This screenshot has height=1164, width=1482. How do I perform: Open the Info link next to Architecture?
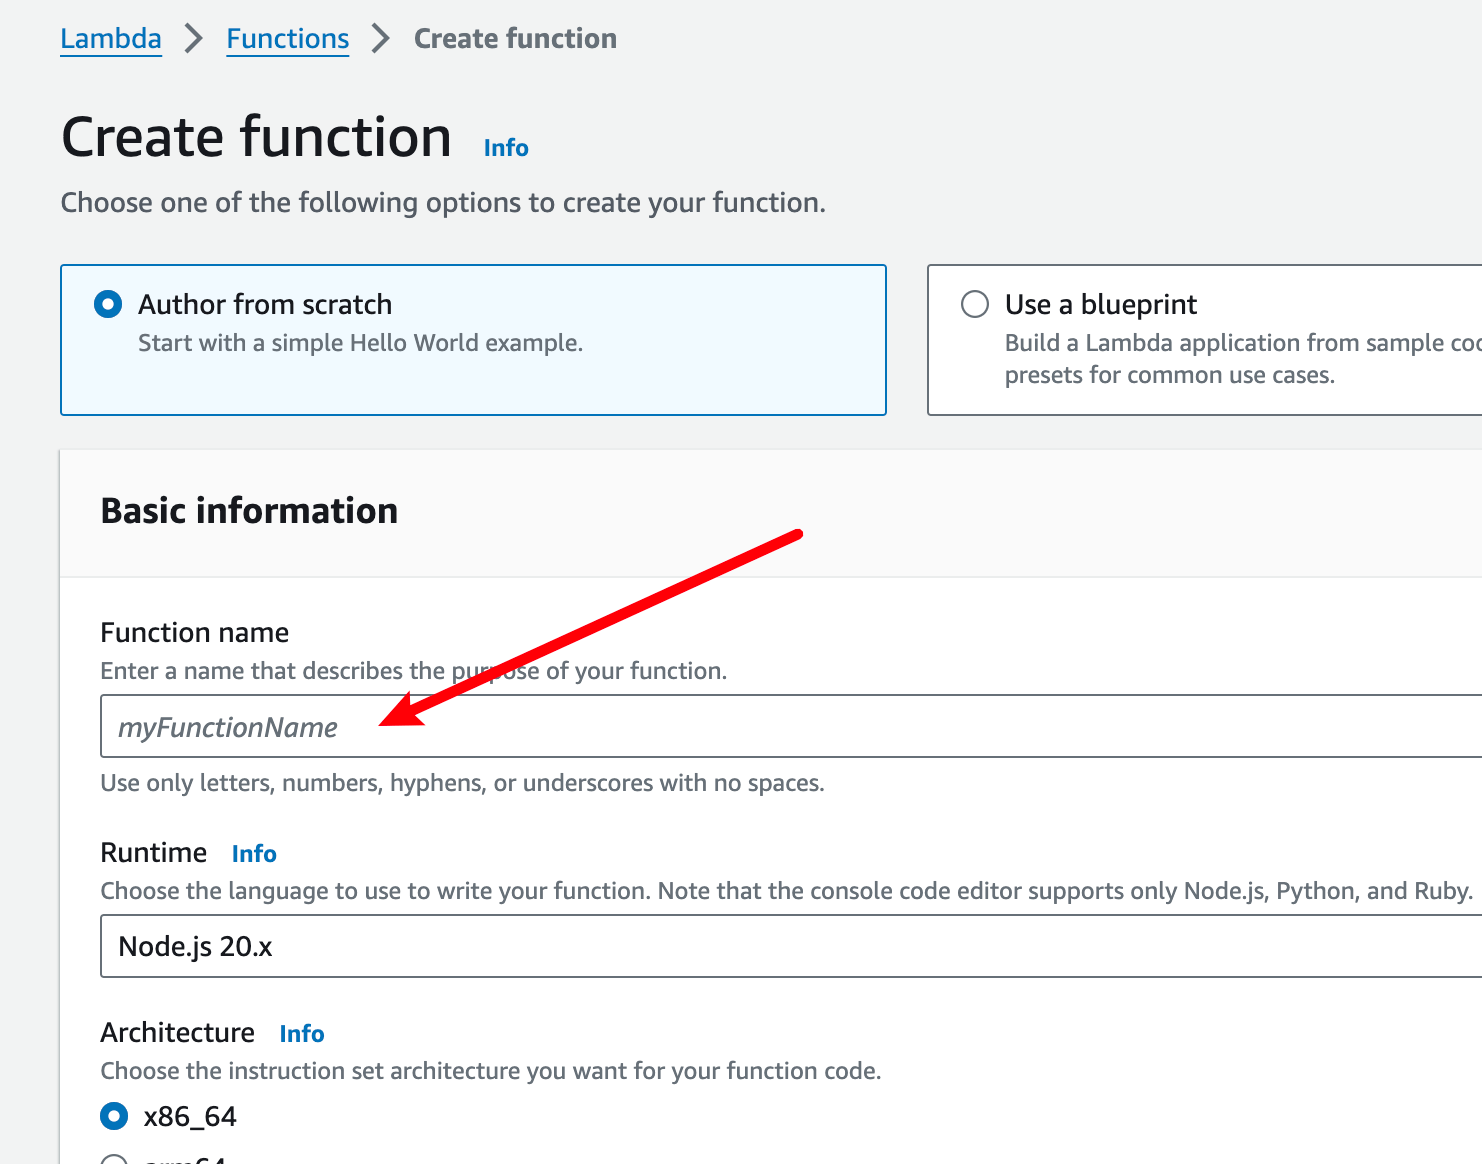[x=302, y=1034]
